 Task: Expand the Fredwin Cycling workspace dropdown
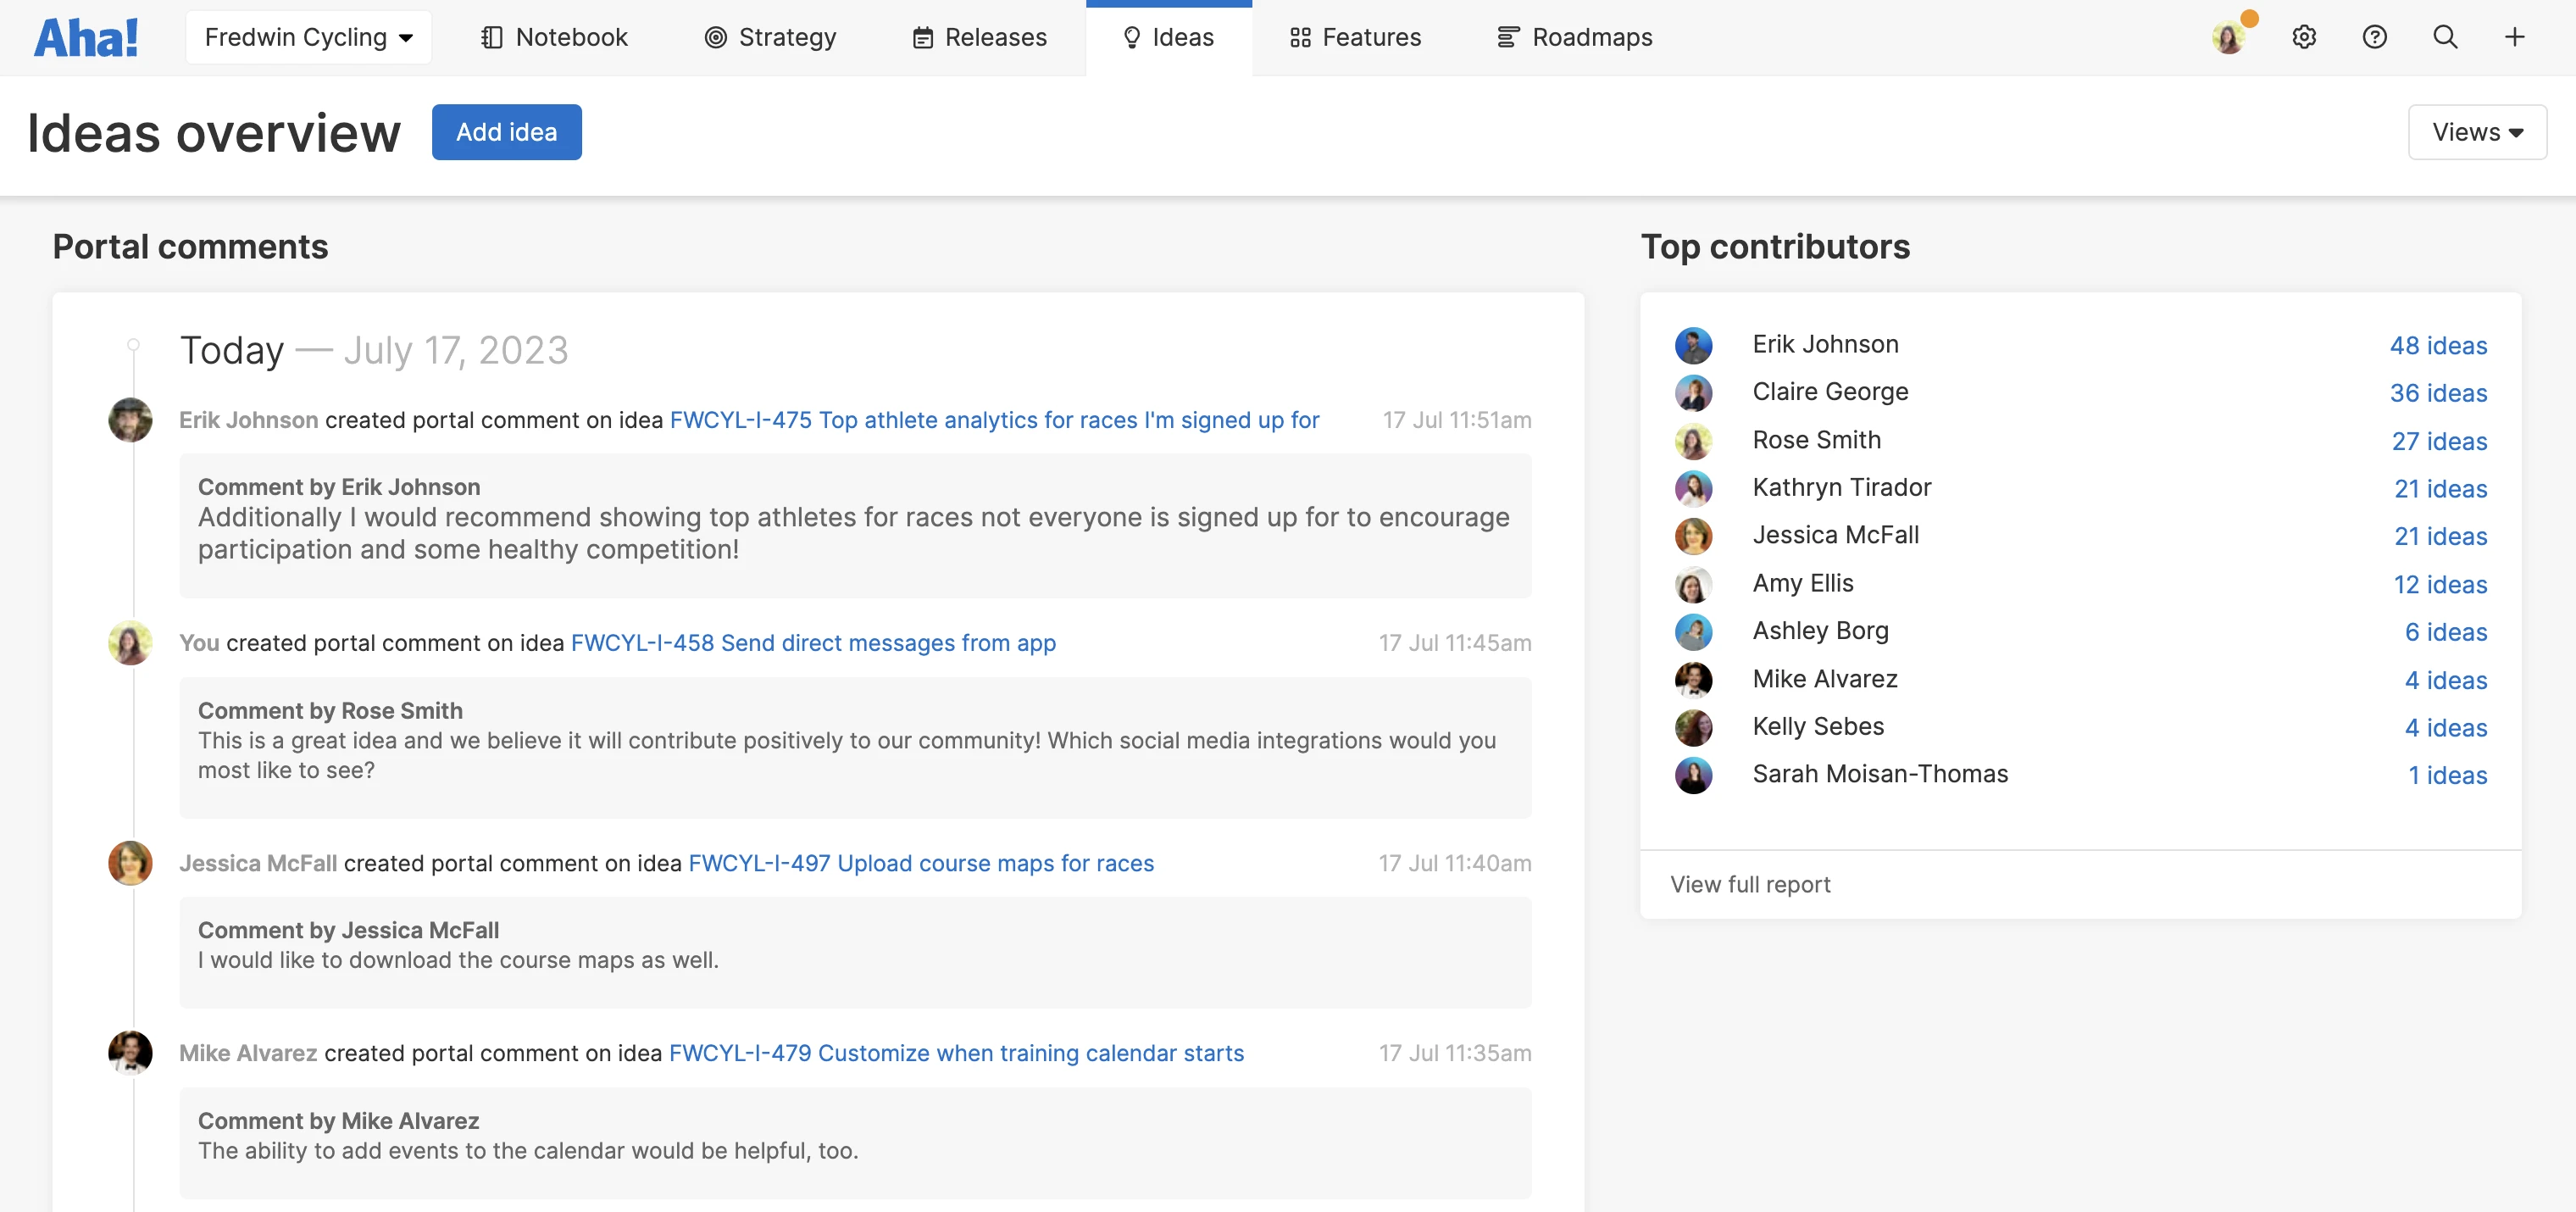tap(308, 37)
